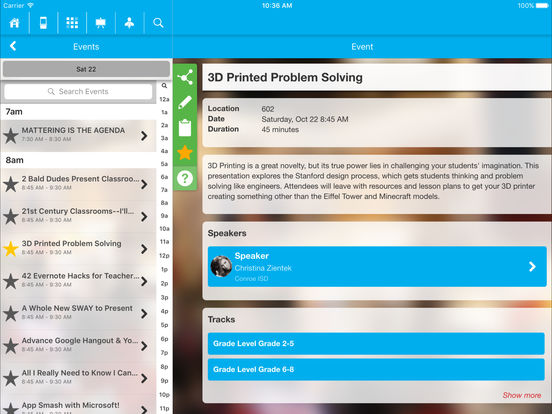Select the Grade Level Grade 2-5 track
552x414 pixels.
click(x=376, y=344)
